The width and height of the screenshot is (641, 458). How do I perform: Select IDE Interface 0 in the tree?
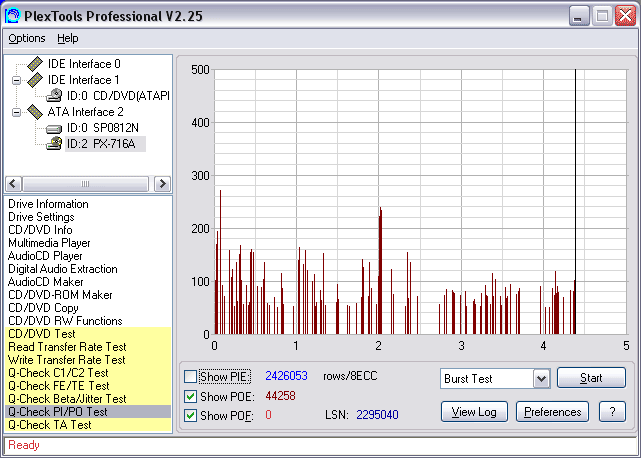(x=84, y=64)
